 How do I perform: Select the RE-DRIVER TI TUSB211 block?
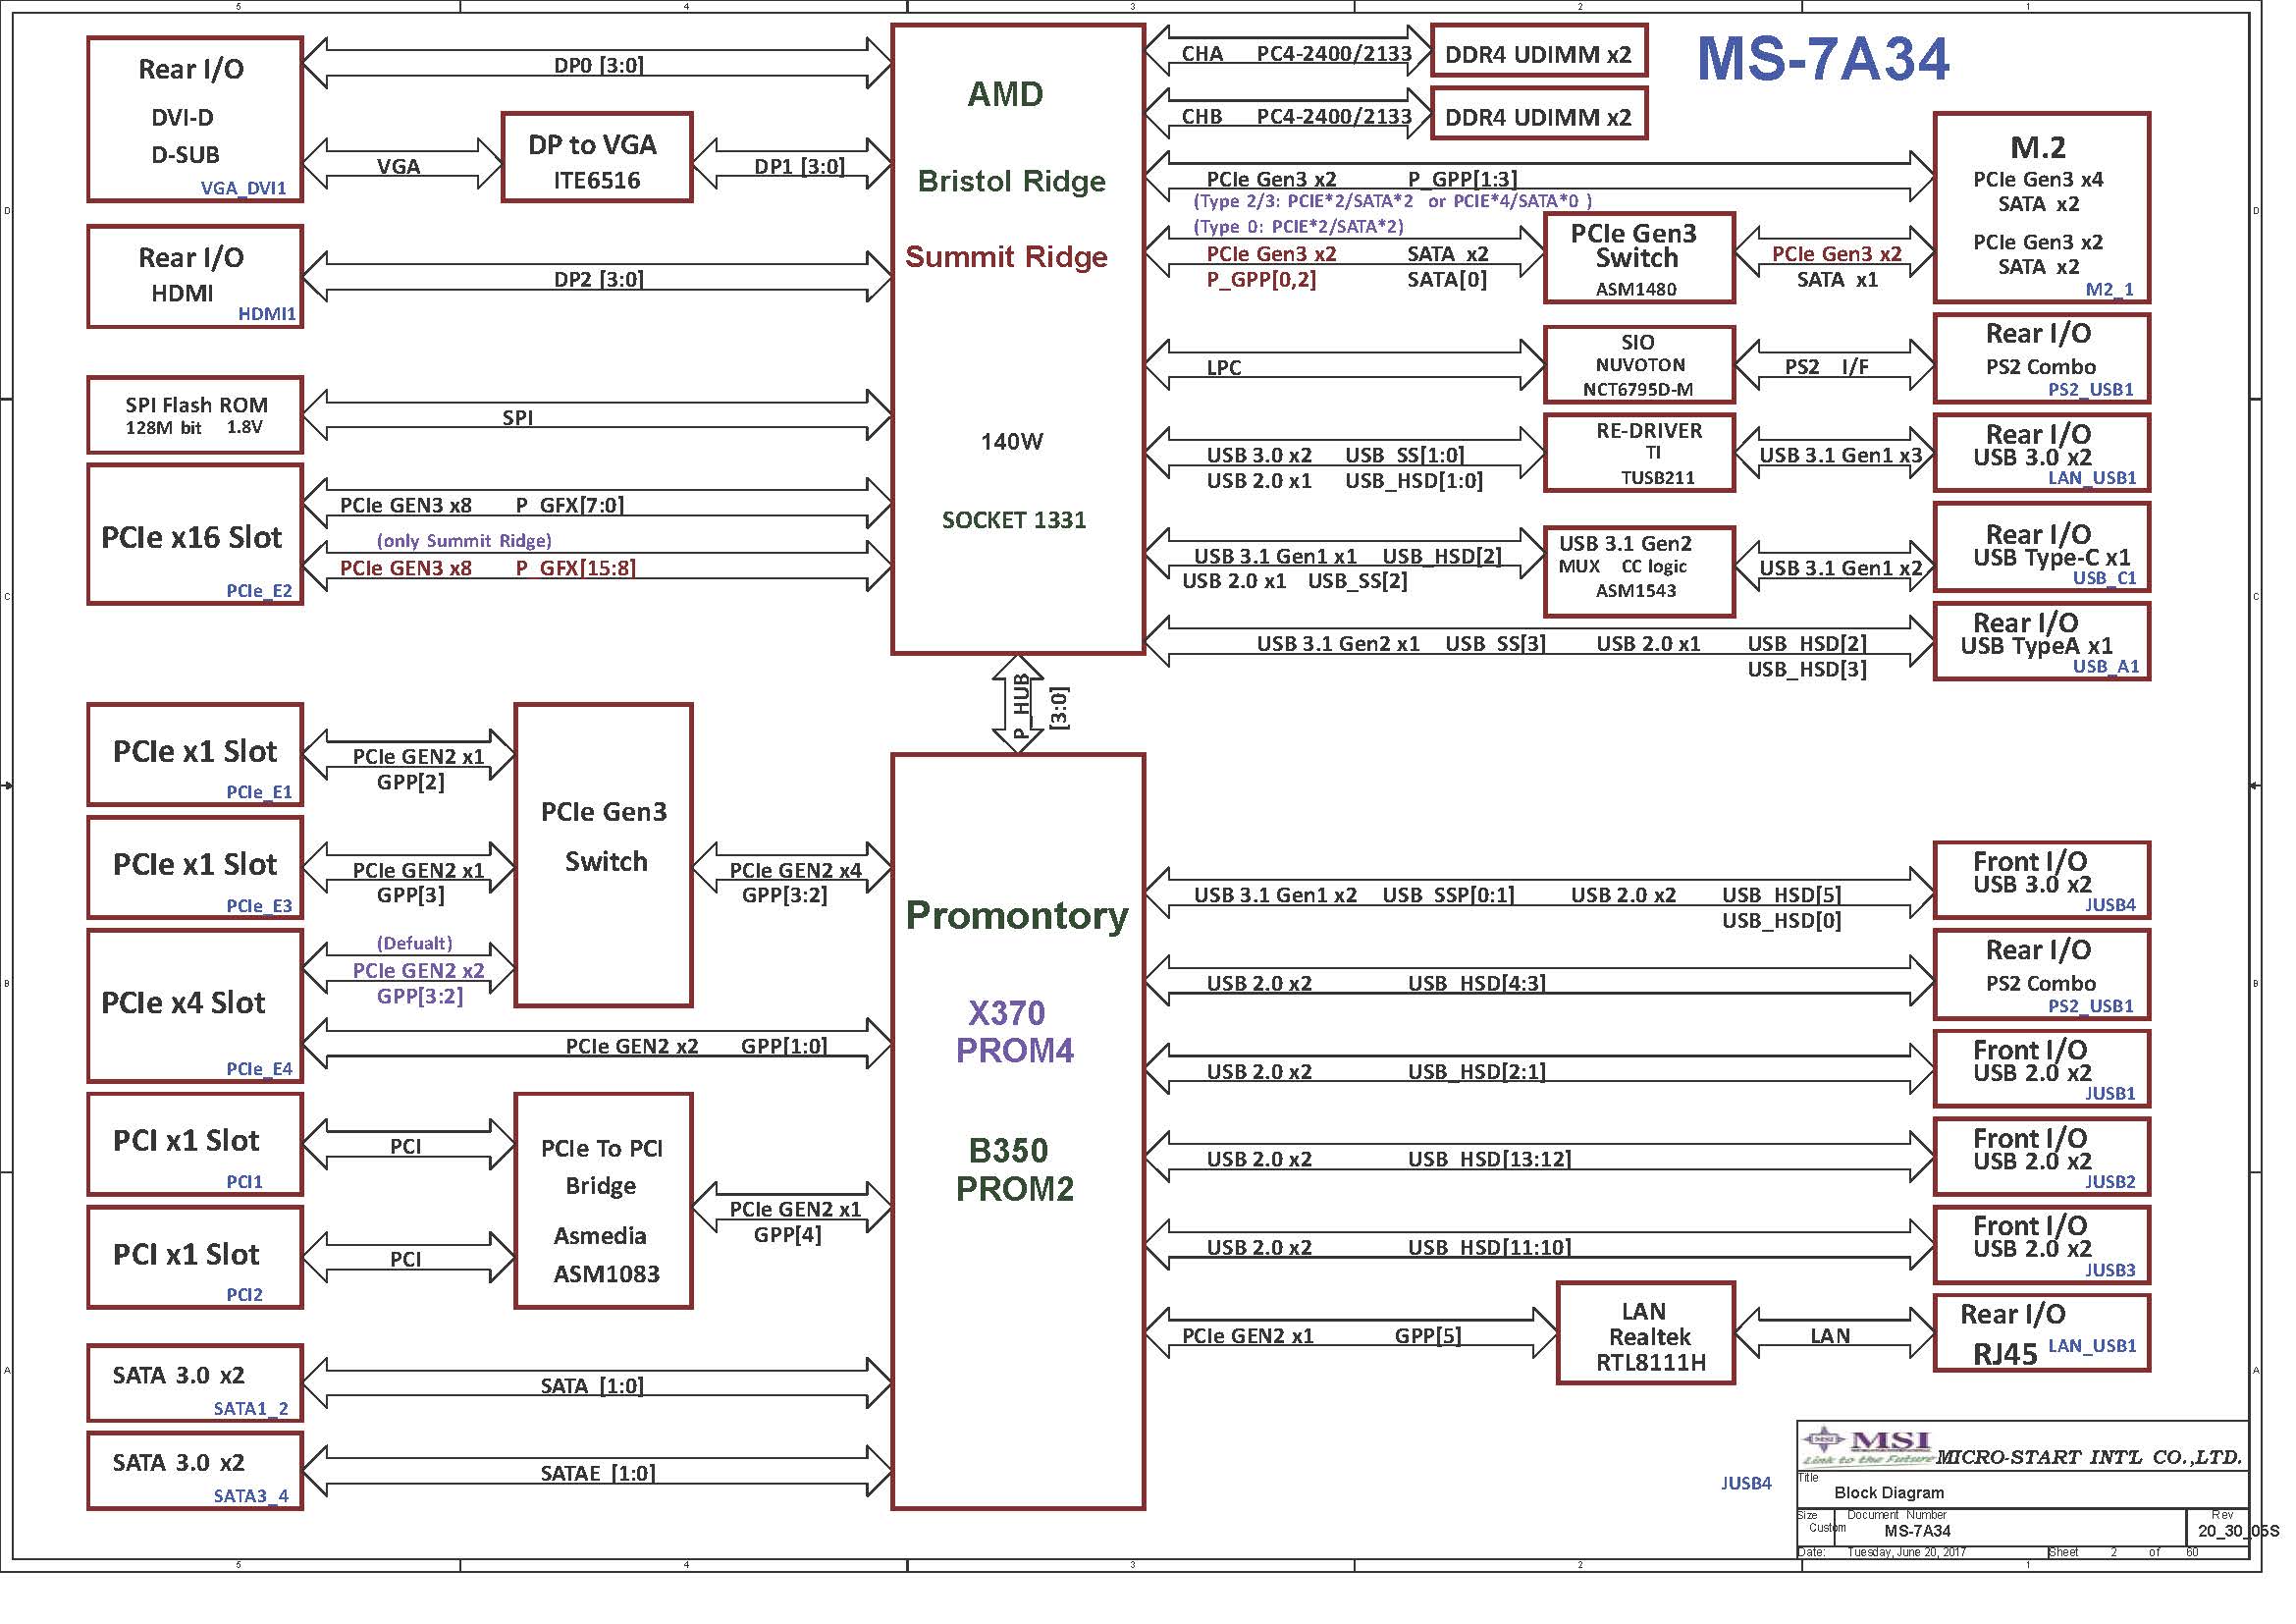click(x=1638, y=453)
